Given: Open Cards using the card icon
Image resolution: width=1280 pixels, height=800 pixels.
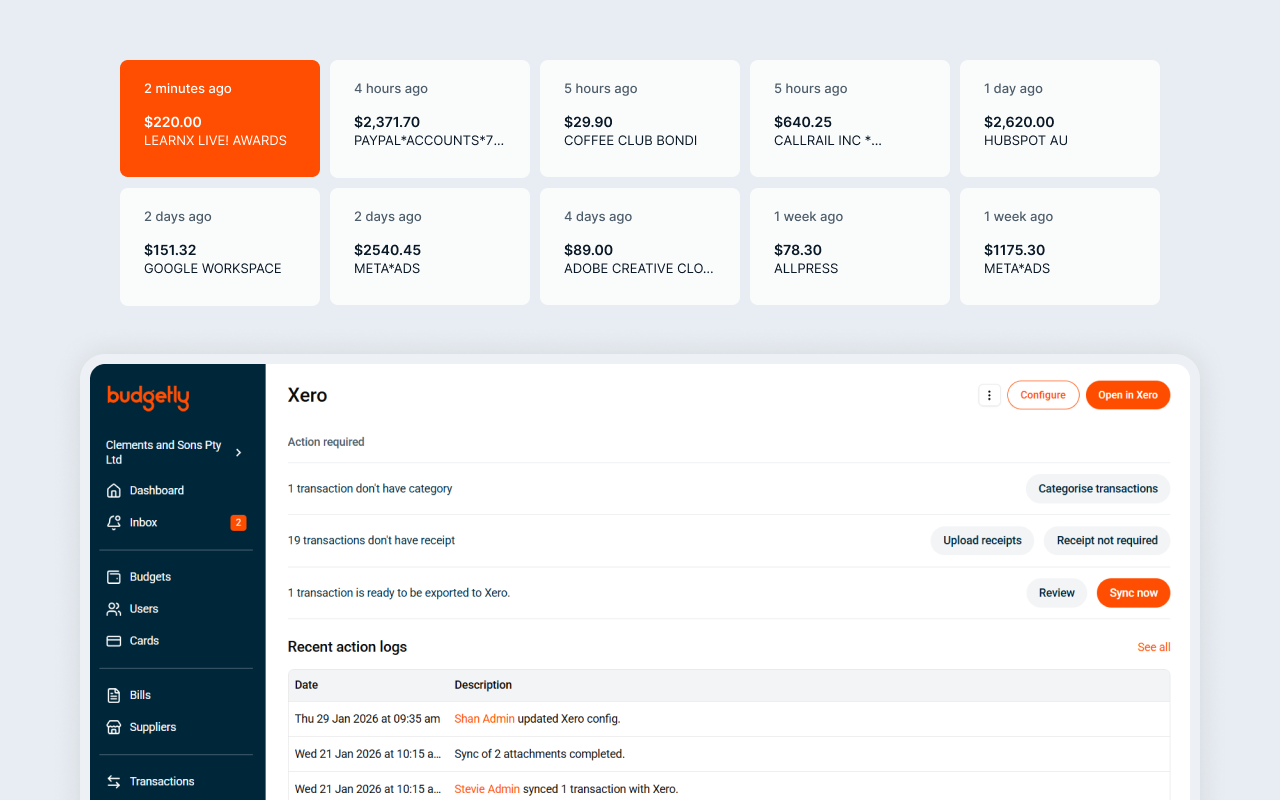Looking at the screenshot, I should point(113,640).
